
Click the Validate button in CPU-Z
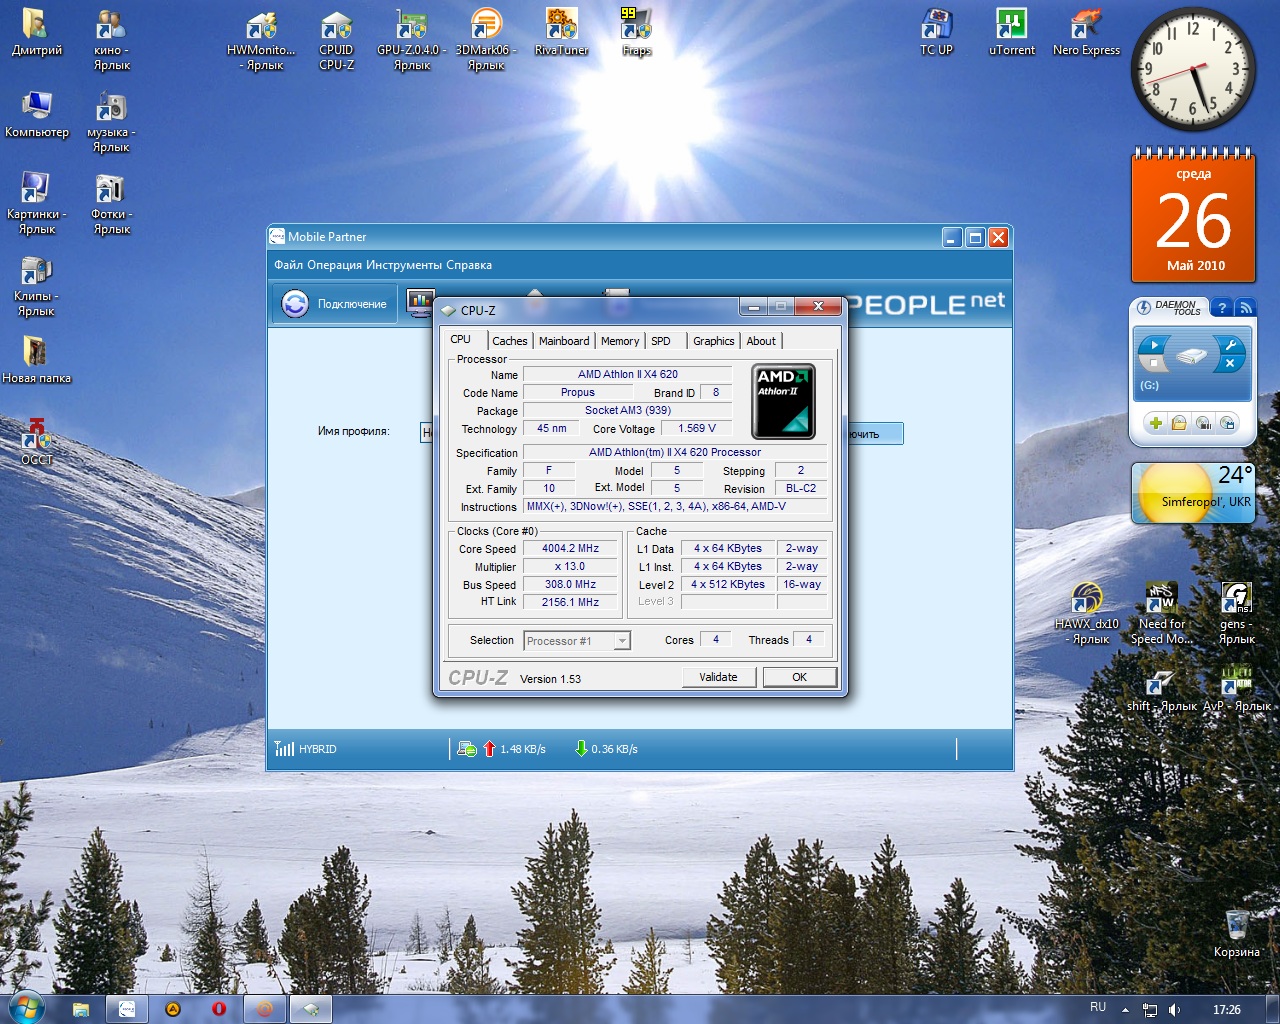point(718,677)
